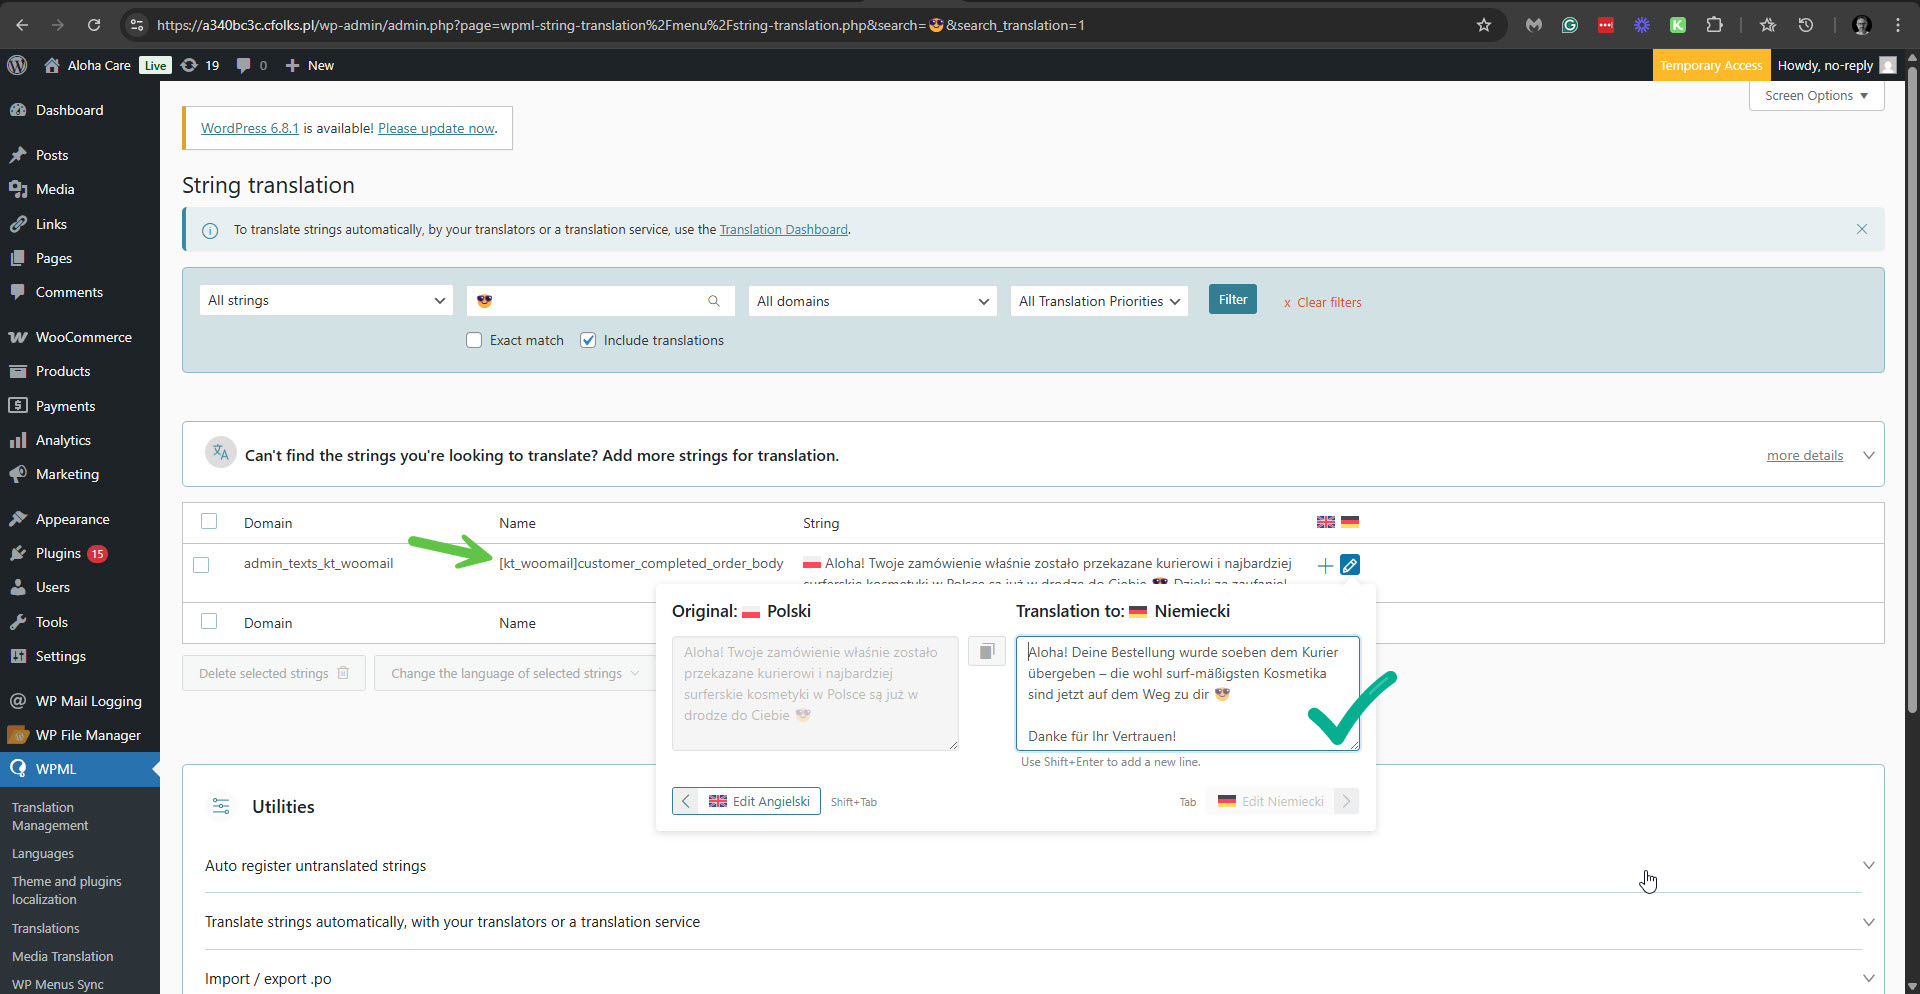The height and width of the screenshot is (994, 1920).
Task: Open the Translation Dashboard link
Action: pos(783,229)
